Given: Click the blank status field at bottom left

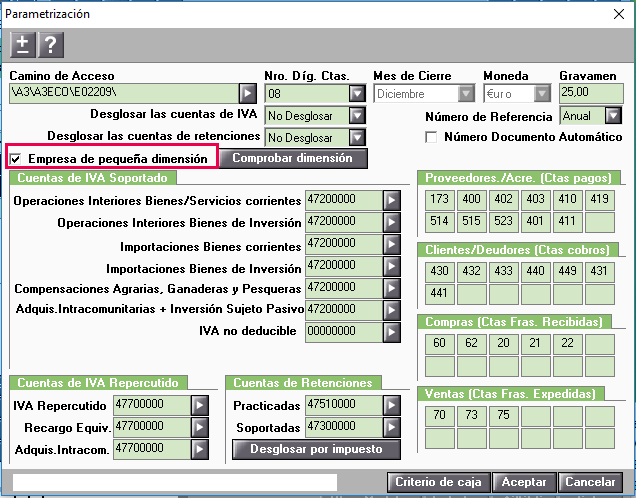Looking at the screenshot, I should [175, 483].
